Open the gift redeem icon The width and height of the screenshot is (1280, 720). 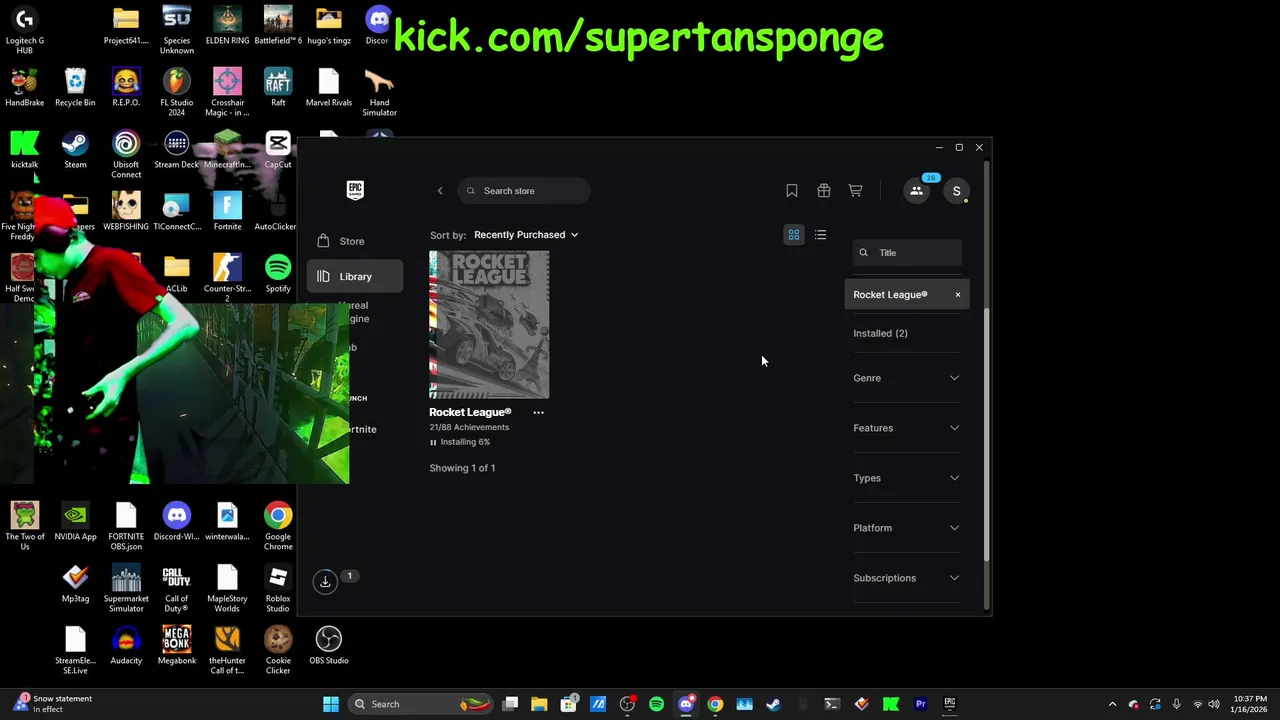[824, 191]
